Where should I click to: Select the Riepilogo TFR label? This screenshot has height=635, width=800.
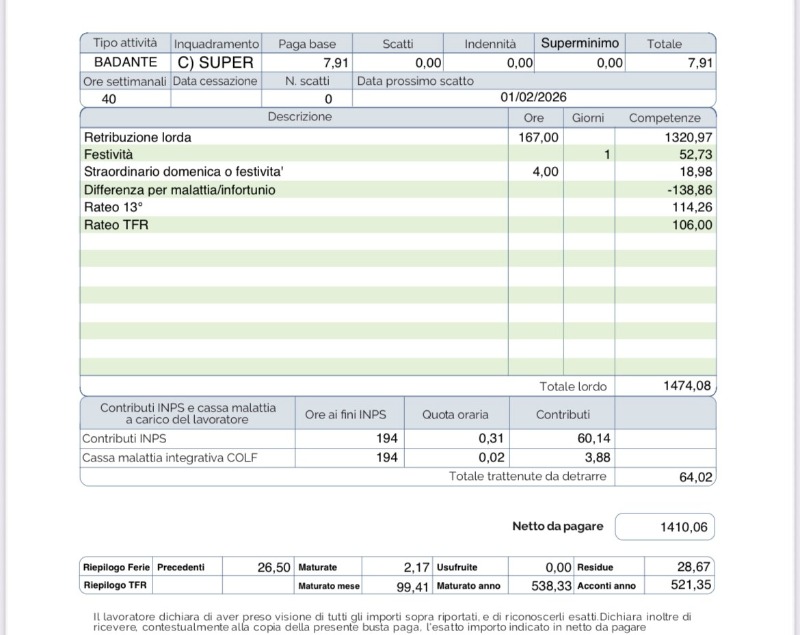[x=114, y=586]
